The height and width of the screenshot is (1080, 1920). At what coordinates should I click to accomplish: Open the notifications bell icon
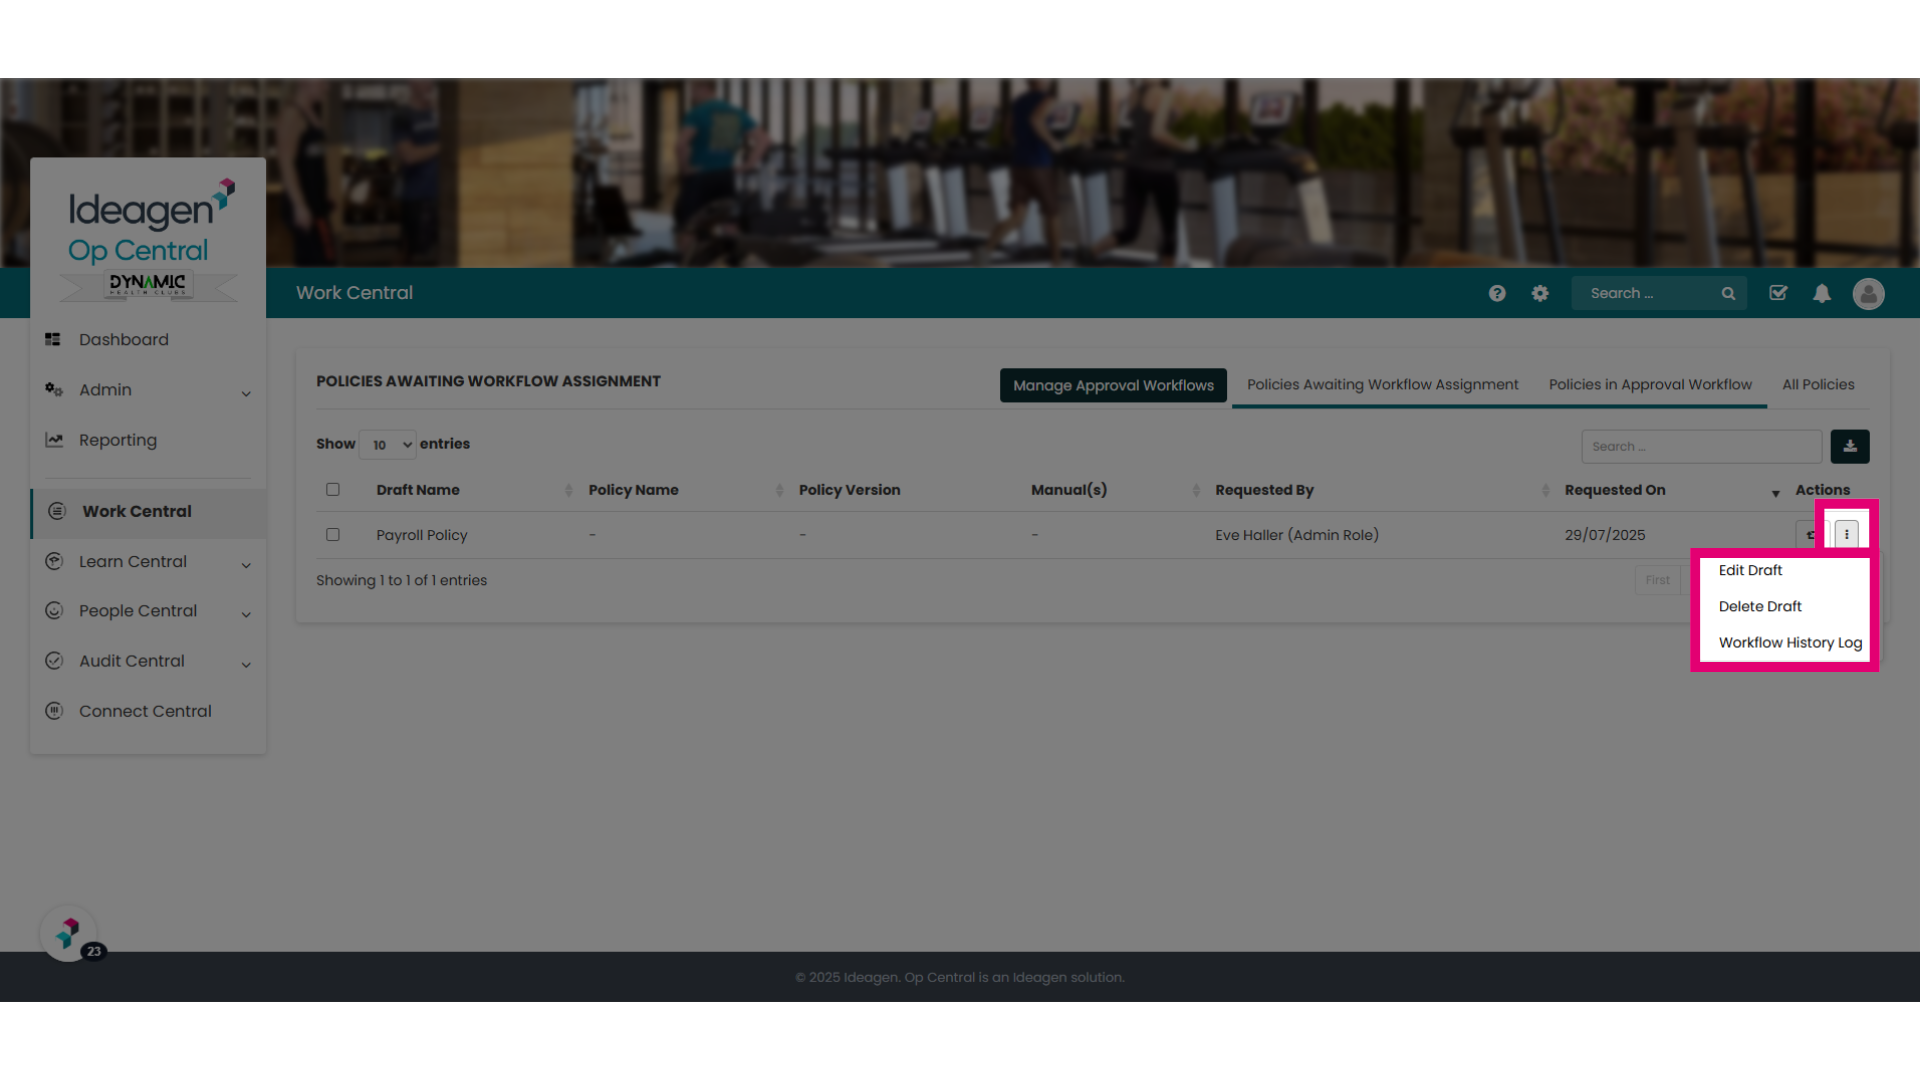click(1822, 293)
